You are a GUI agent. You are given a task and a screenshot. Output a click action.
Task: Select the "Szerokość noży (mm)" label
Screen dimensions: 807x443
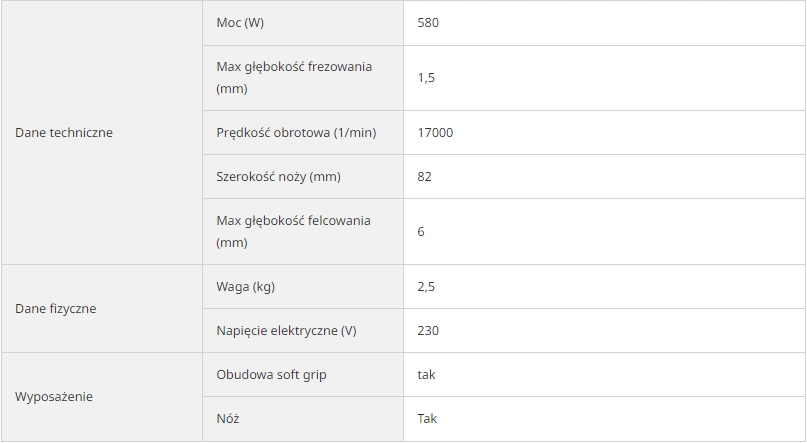click(278, 176)
